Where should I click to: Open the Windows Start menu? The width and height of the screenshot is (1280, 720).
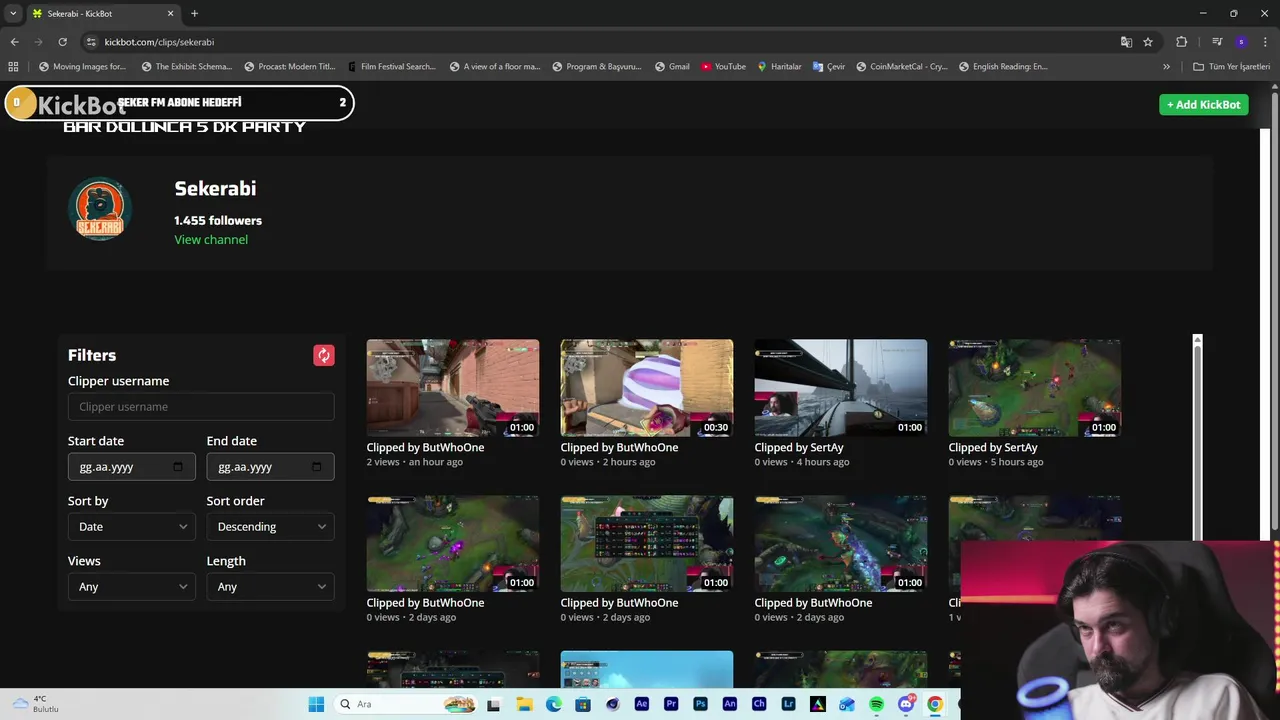(x=316, y=704)
